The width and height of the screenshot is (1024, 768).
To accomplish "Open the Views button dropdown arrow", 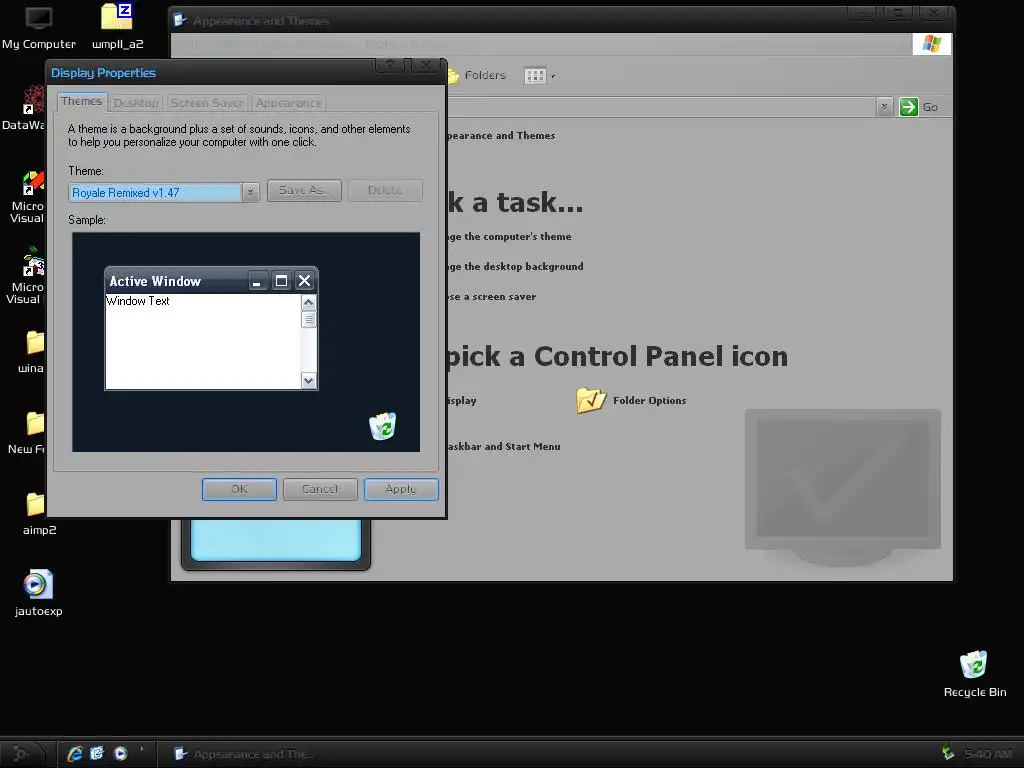I will pyautogui.click(x=553, y=76).
